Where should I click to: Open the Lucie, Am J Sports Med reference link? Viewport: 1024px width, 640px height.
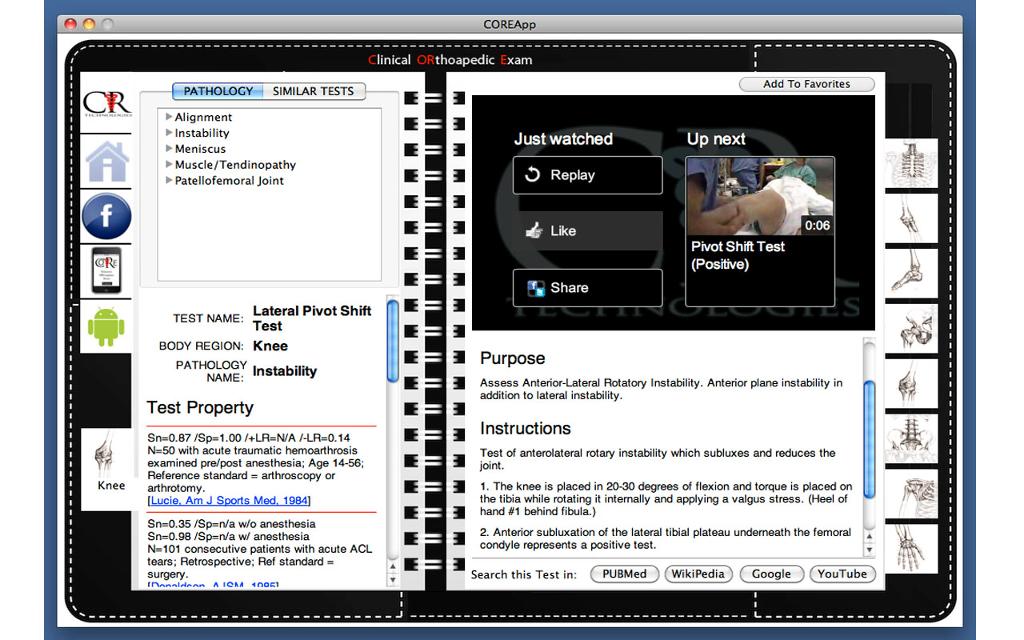[x=229, y=500]
